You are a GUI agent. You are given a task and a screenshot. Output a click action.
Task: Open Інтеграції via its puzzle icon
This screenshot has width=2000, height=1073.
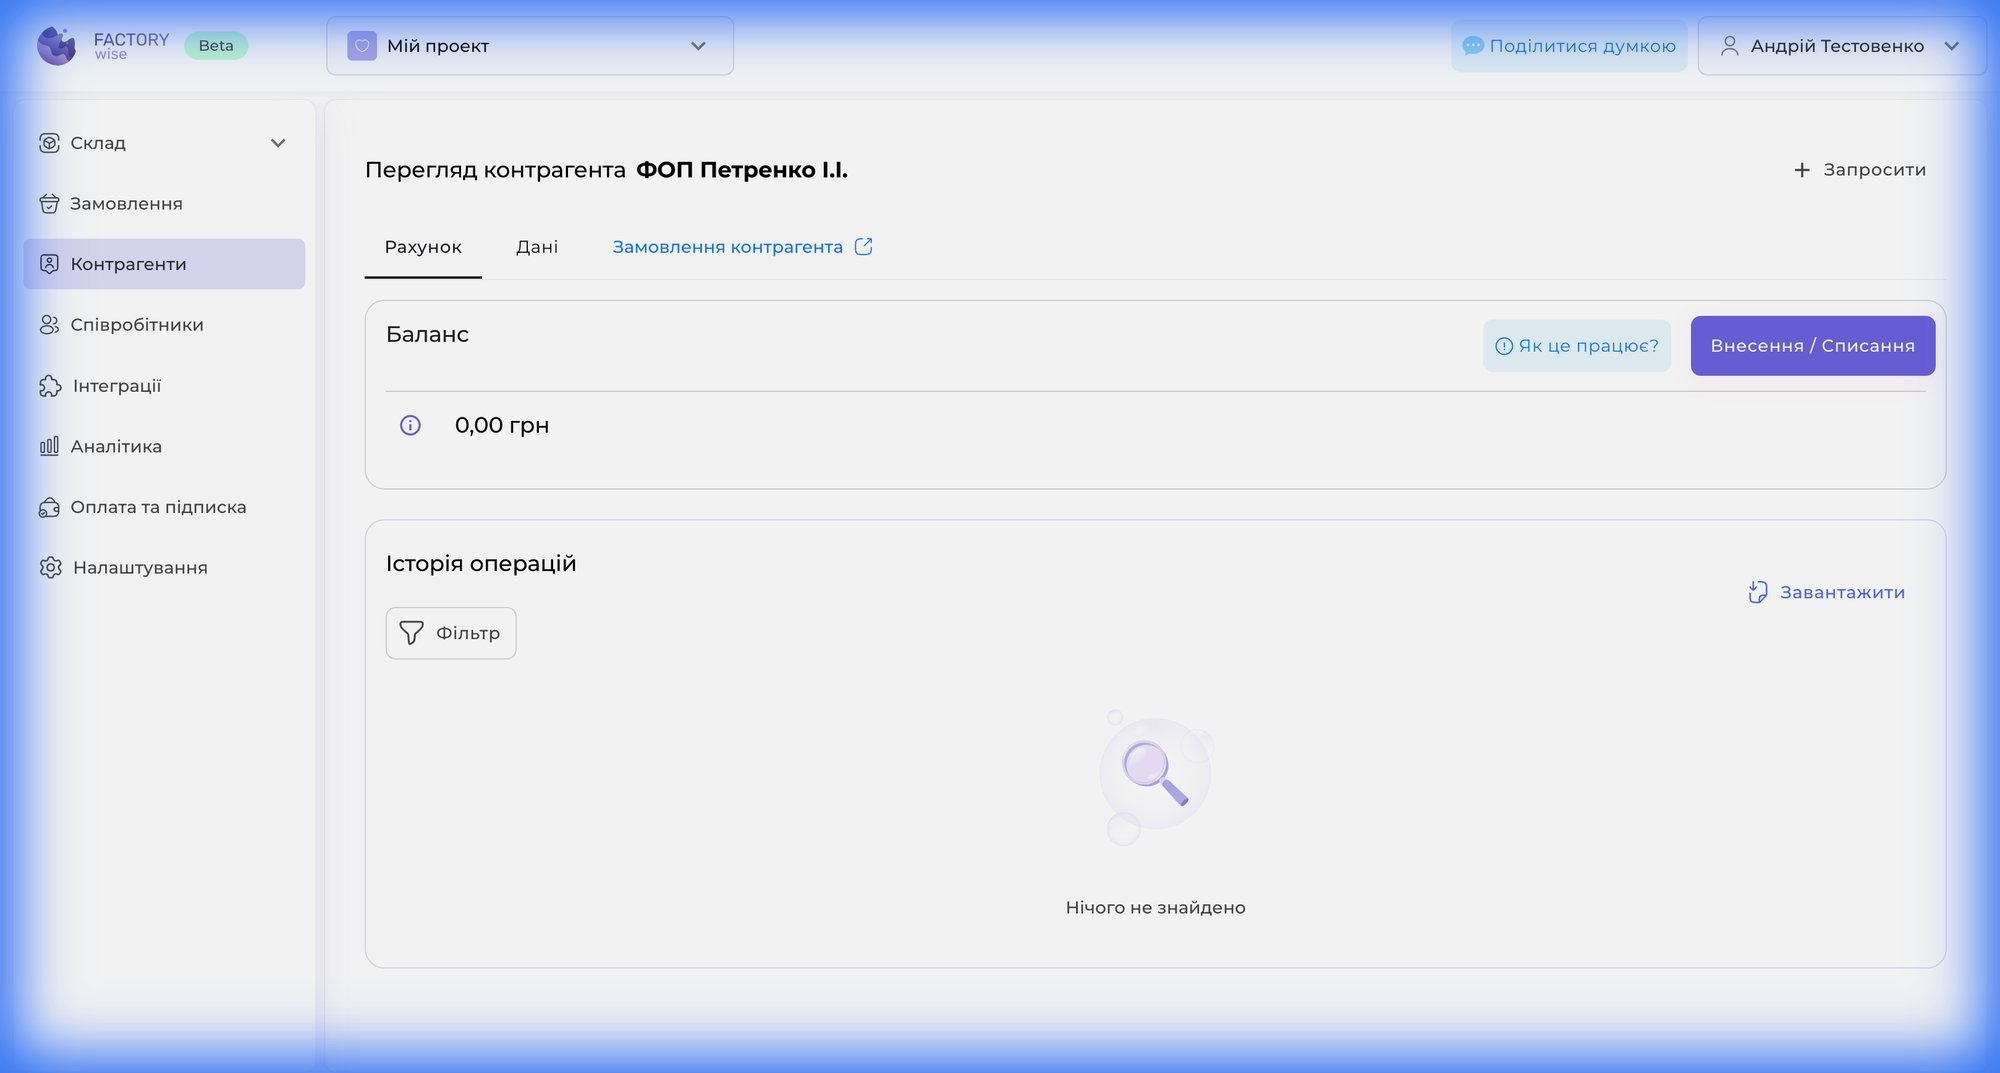coord(50,386)
